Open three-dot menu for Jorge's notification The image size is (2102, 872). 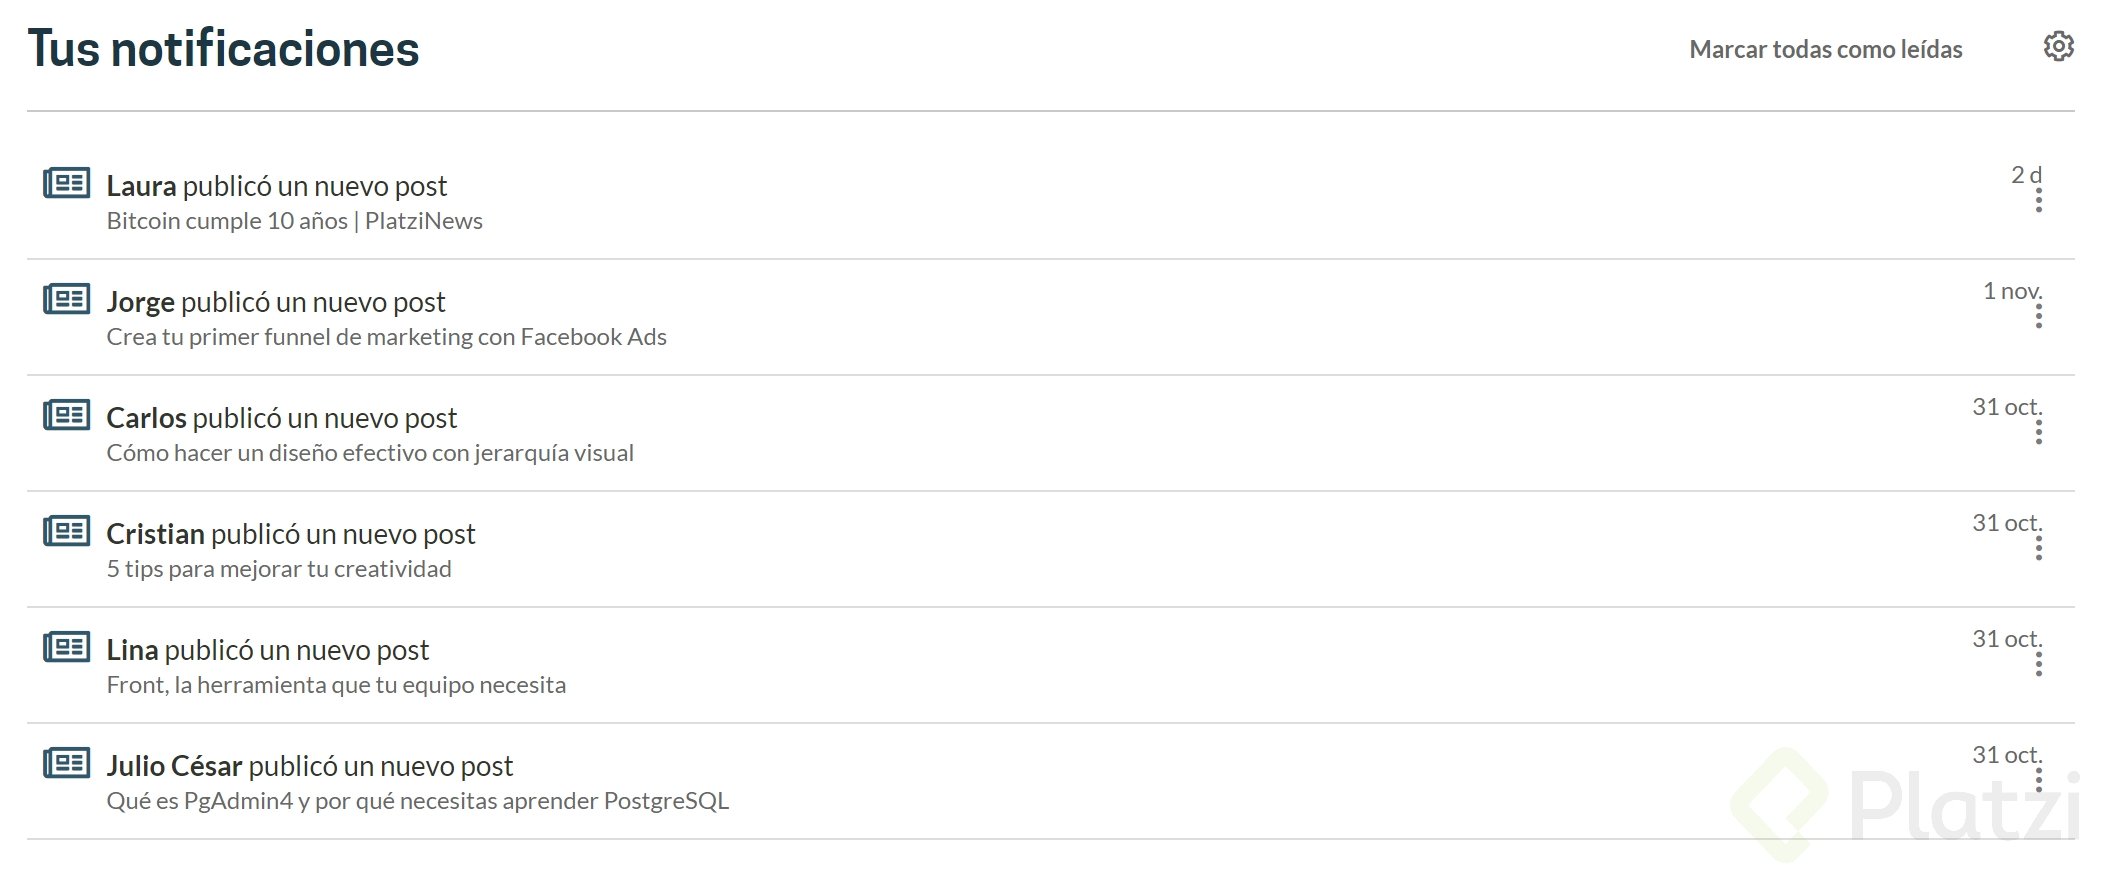coord(2038,316)
